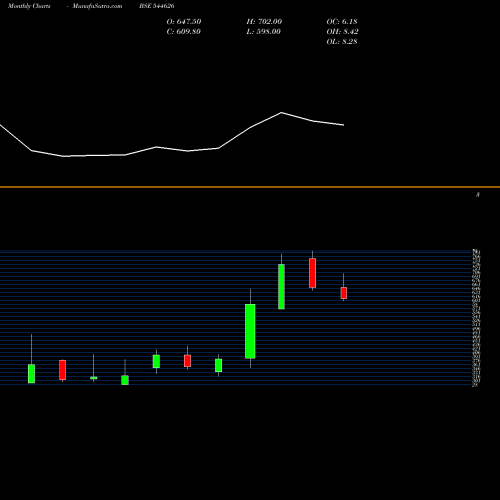
Task: Click the 'OC: 6.18' value
Action: [x=342, y=22]
